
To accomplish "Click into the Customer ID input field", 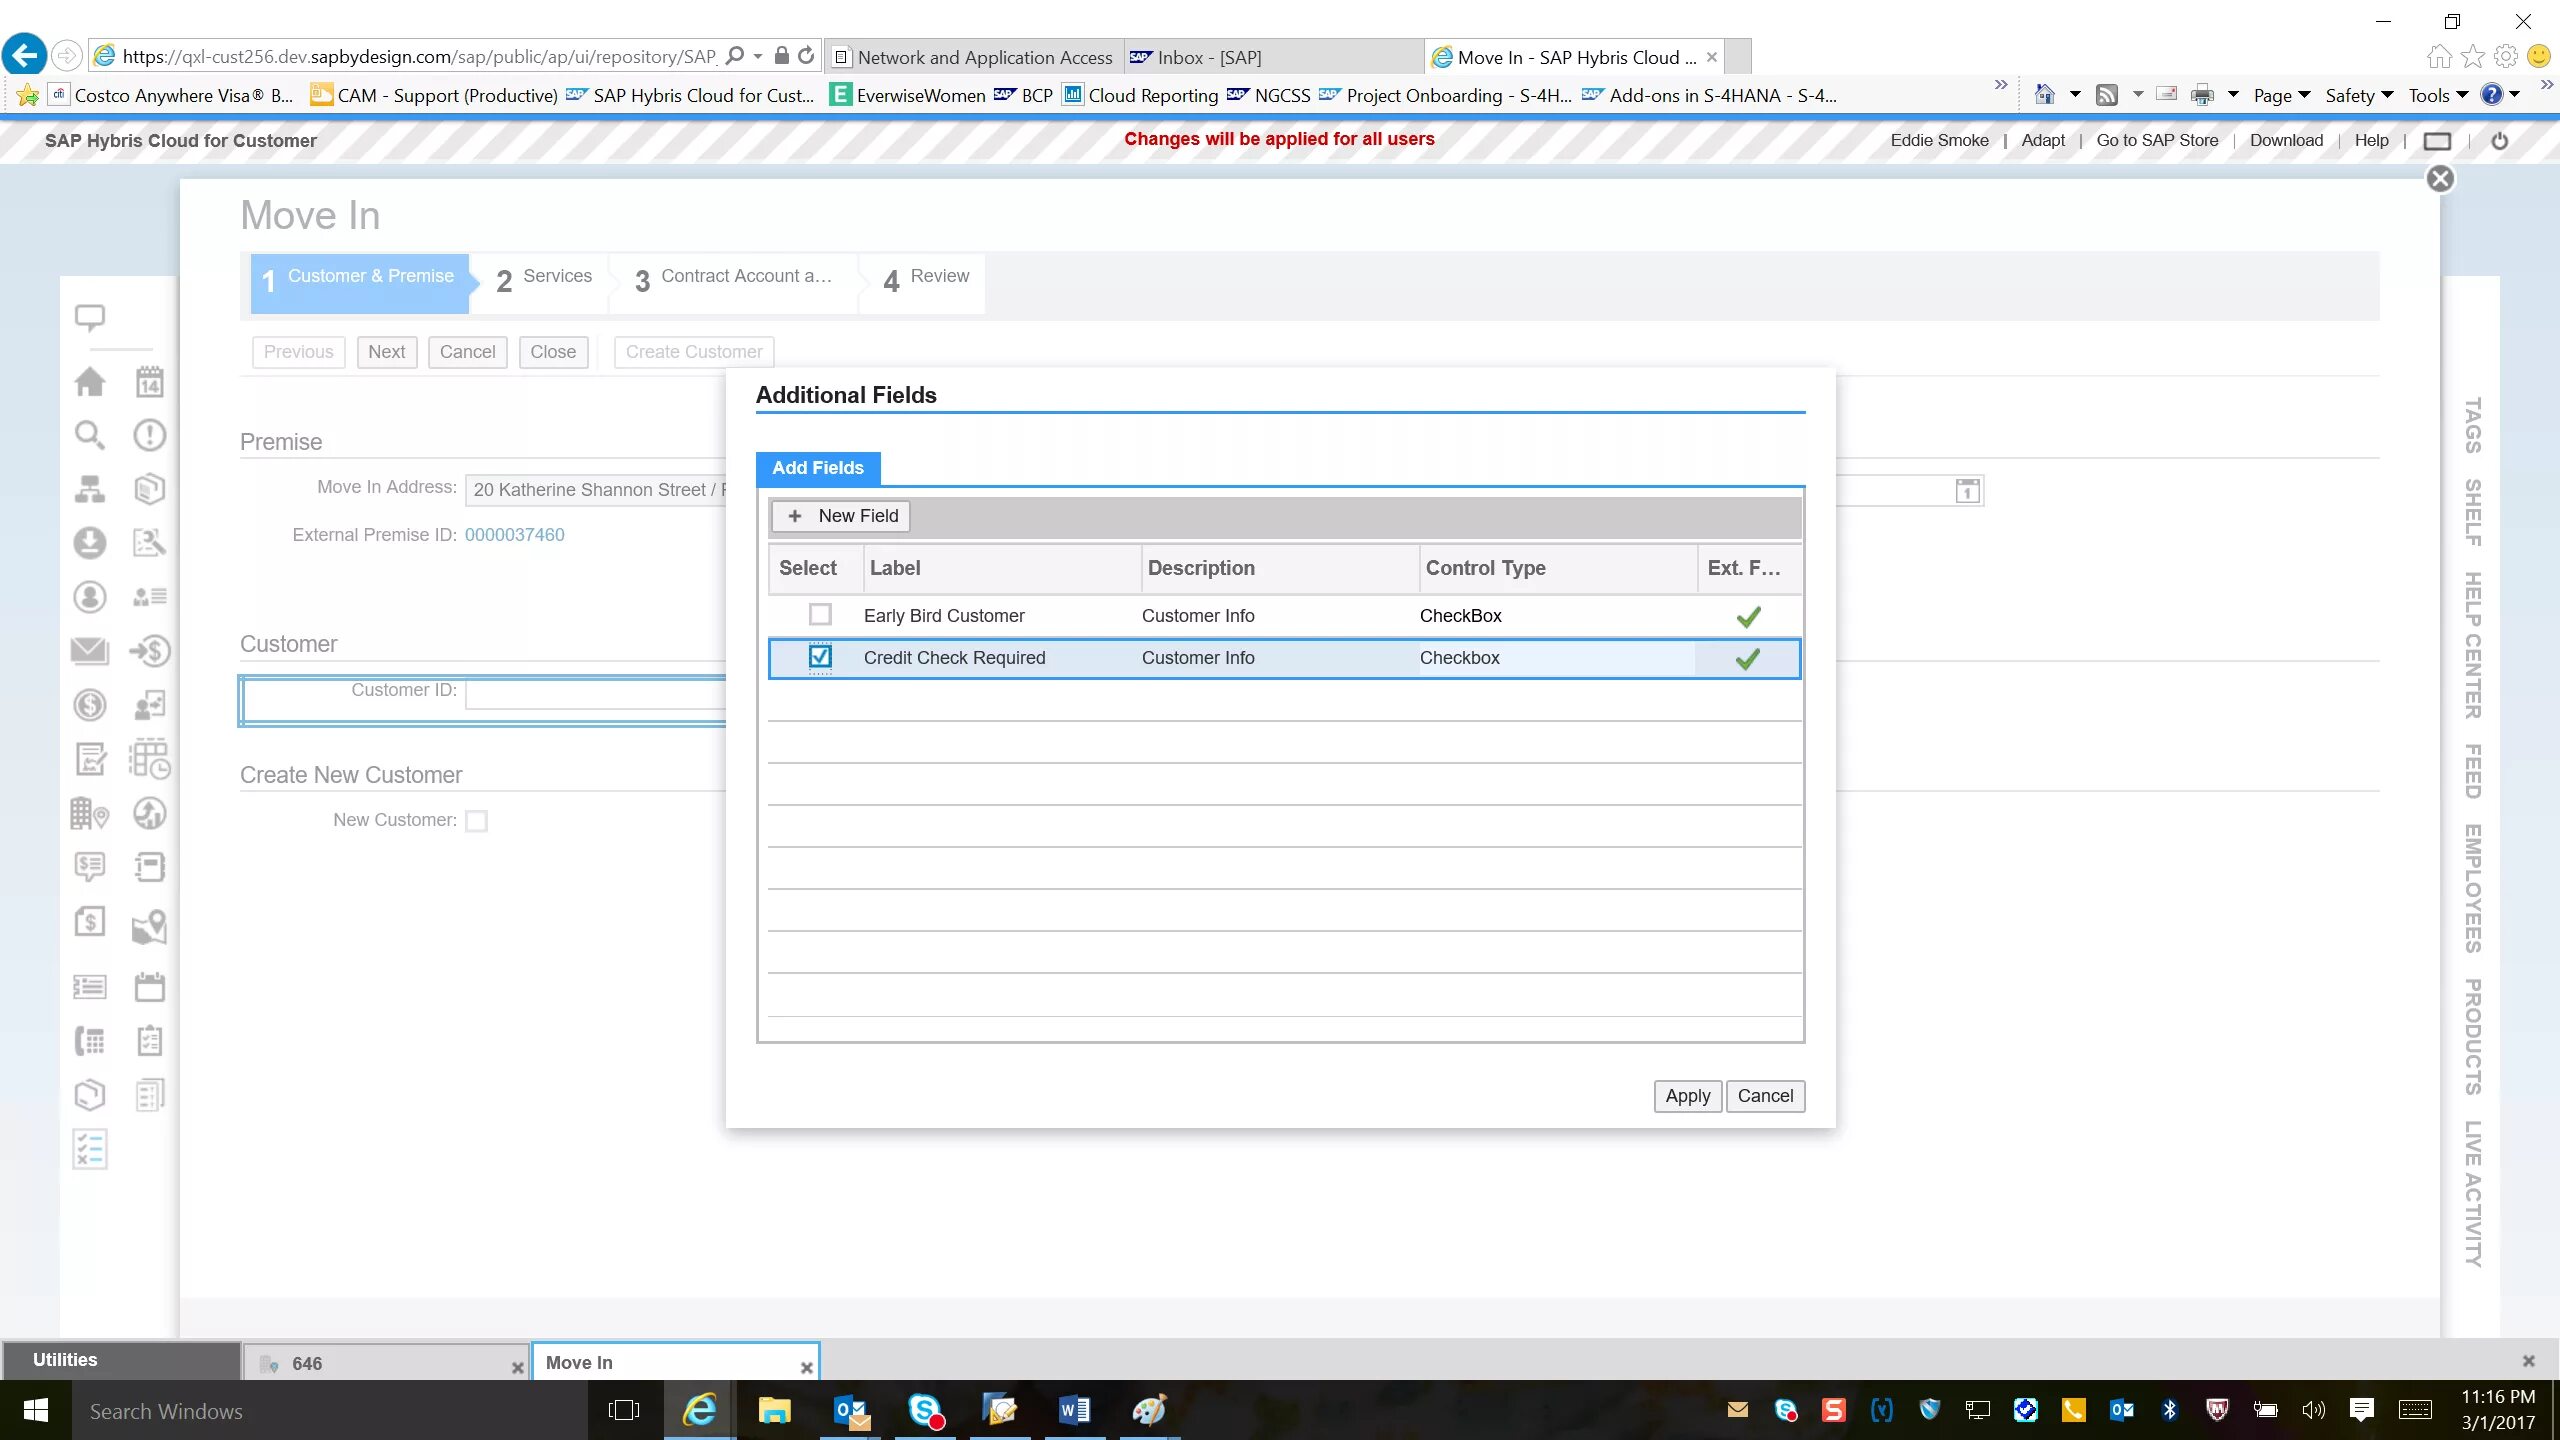I will tap(596, 692).
